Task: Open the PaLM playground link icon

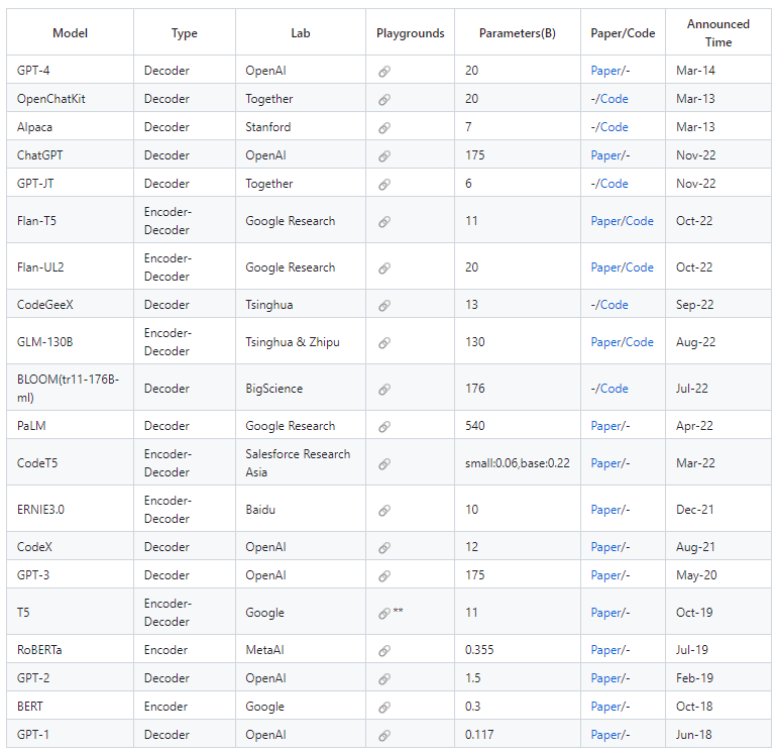Action: pos(384,426)
